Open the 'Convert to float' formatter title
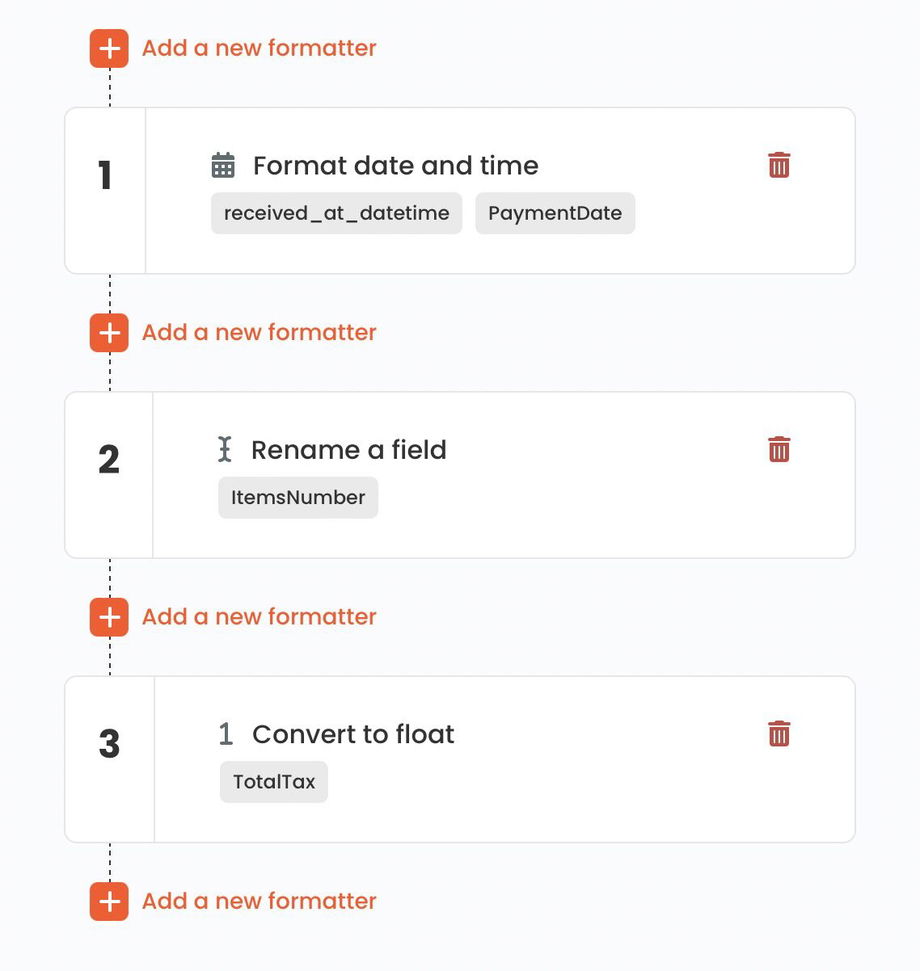The image size is (920, 971). click(x=353, y=734)
